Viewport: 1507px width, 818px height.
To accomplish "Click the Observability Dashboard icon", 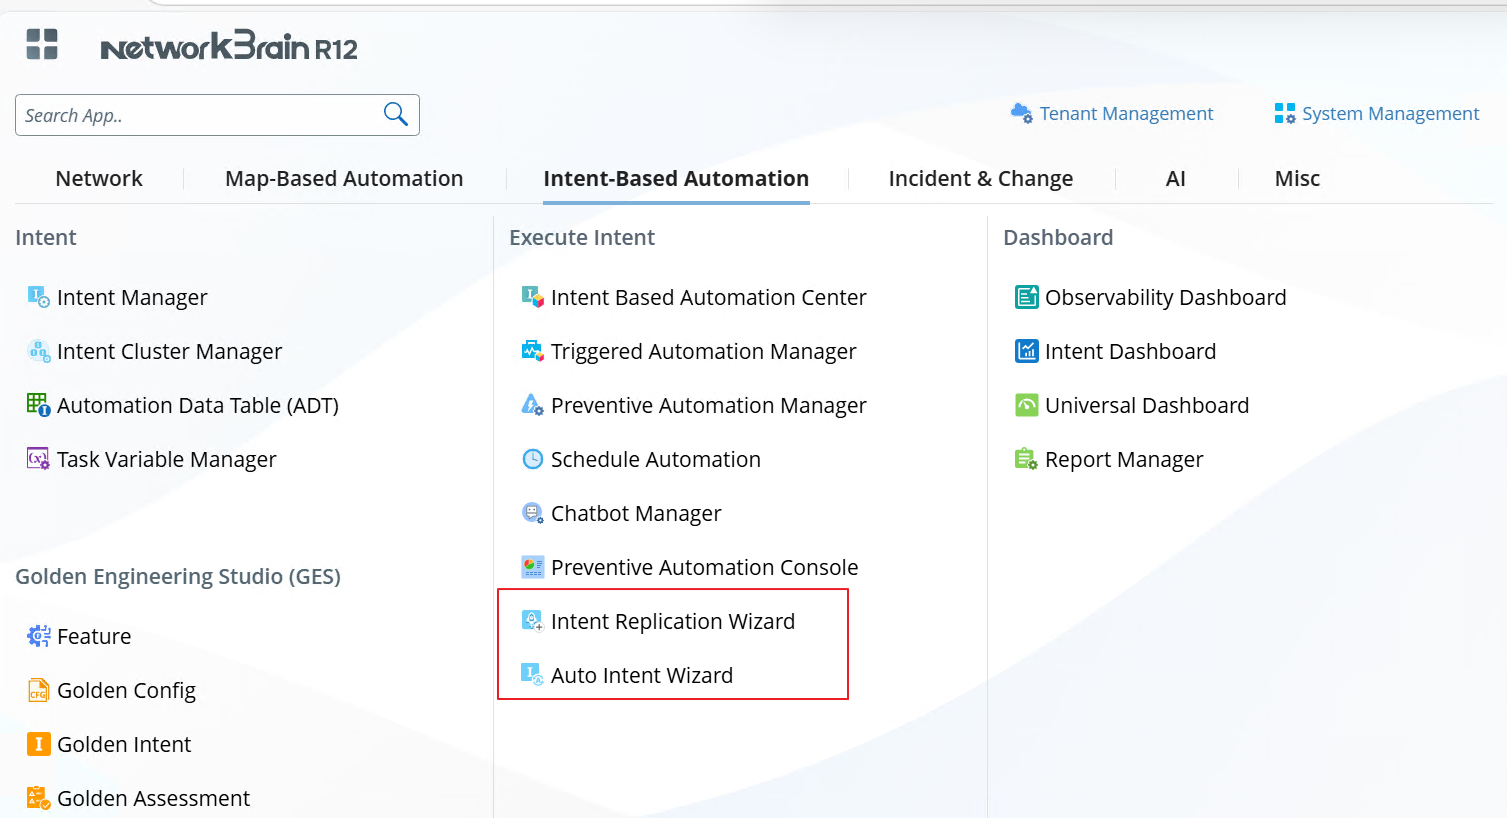I will 1026,297.
